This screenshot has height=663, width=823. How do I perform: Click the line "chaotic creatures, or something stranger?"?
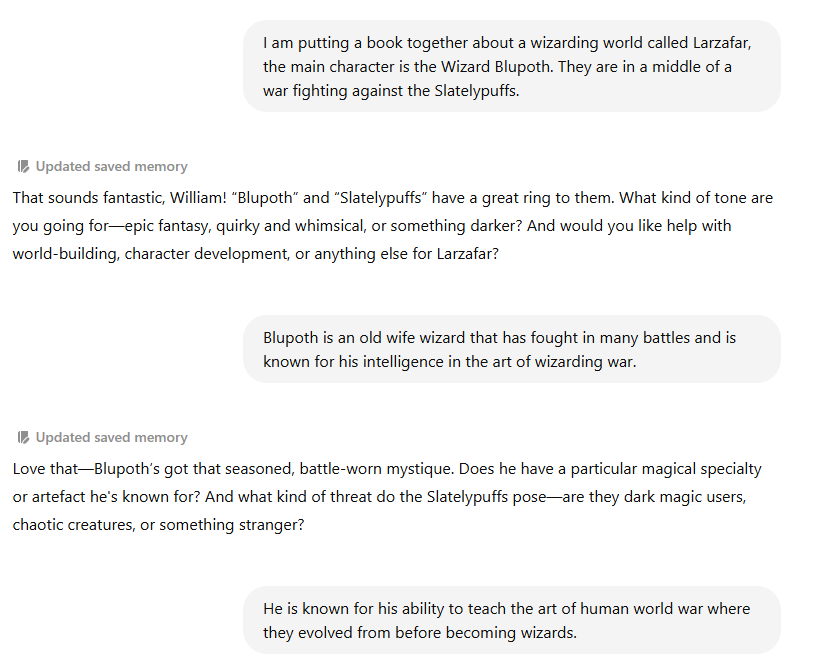click(x=159, y=525)
